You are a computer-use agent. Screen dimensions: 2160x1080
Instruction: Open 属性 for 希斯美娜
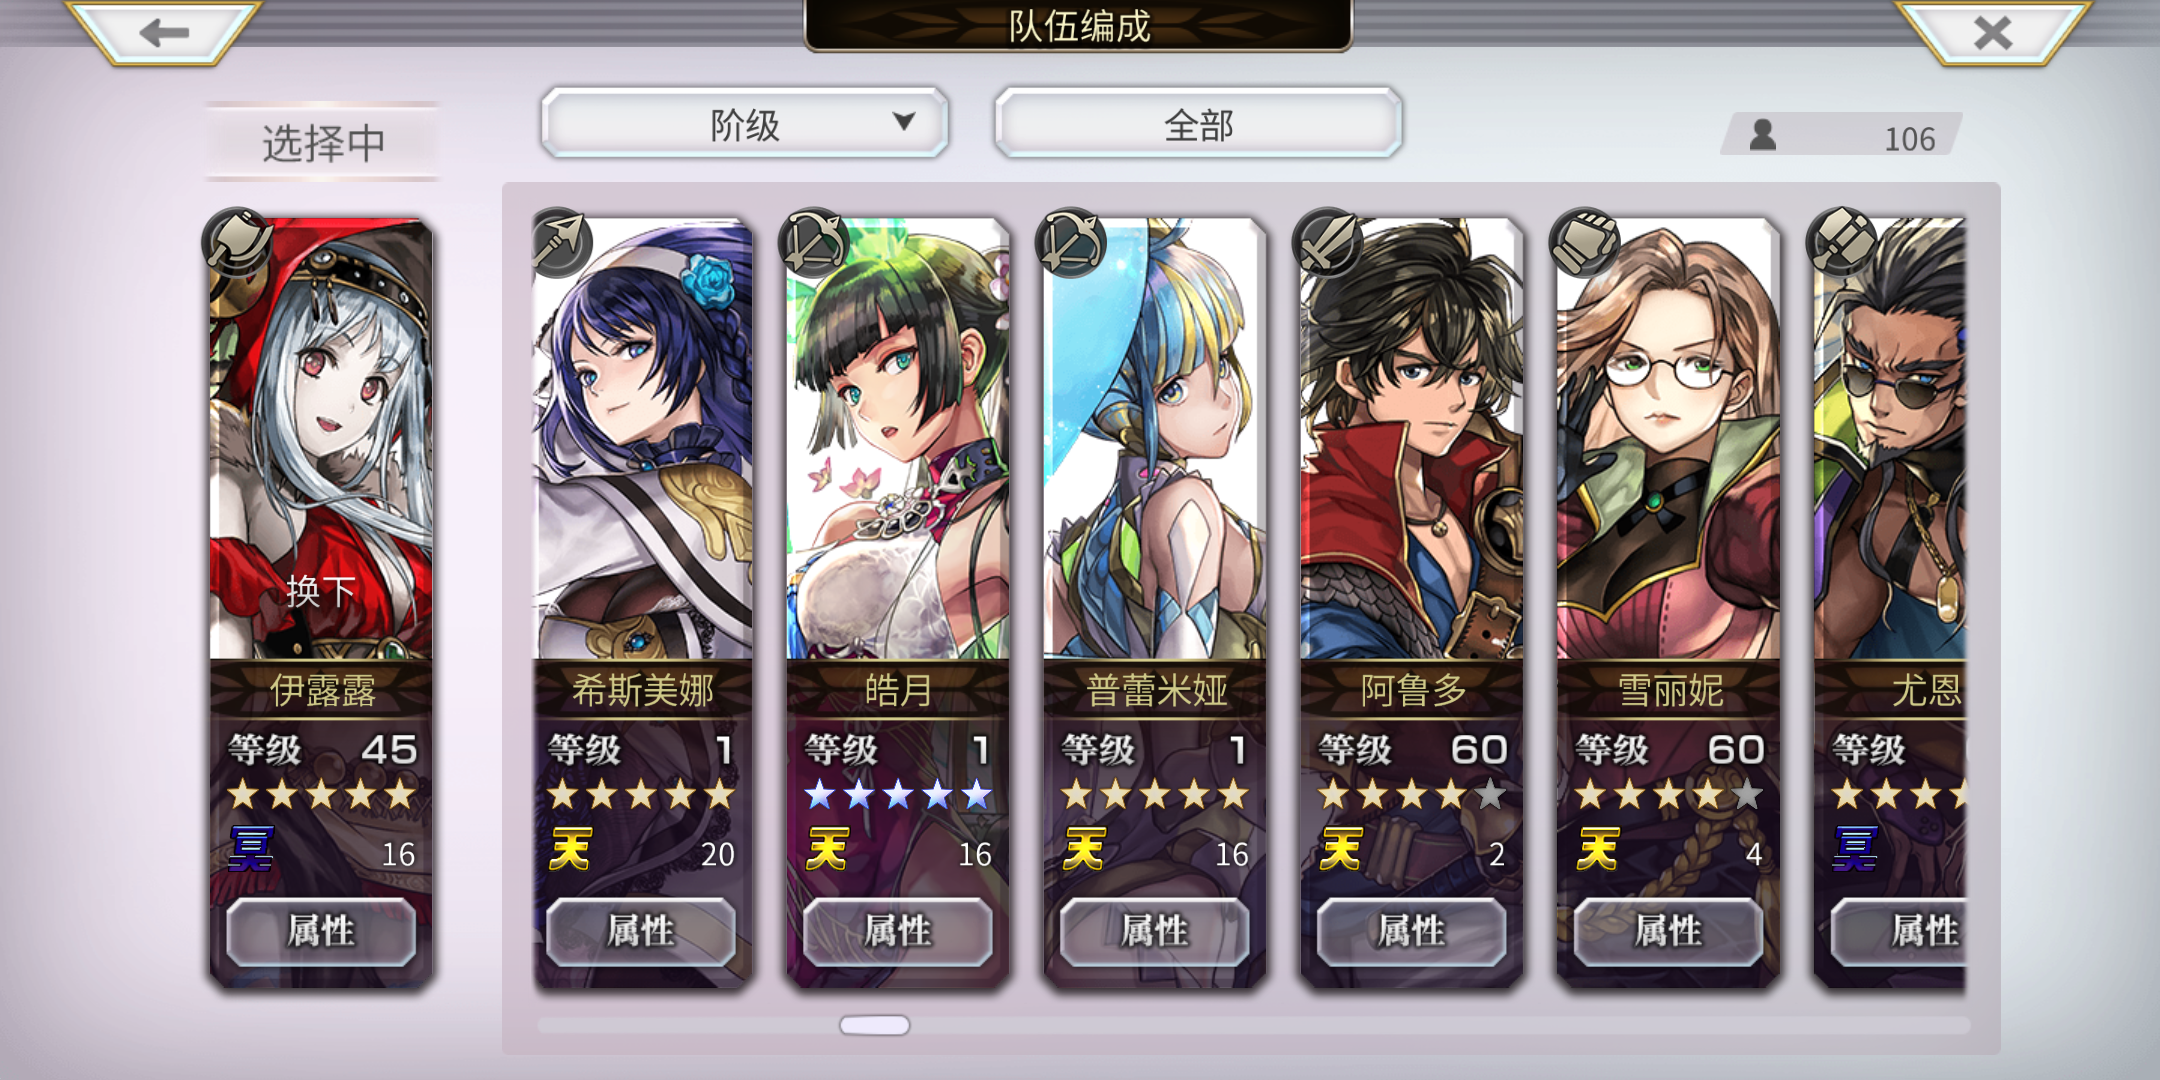point(641,931)
